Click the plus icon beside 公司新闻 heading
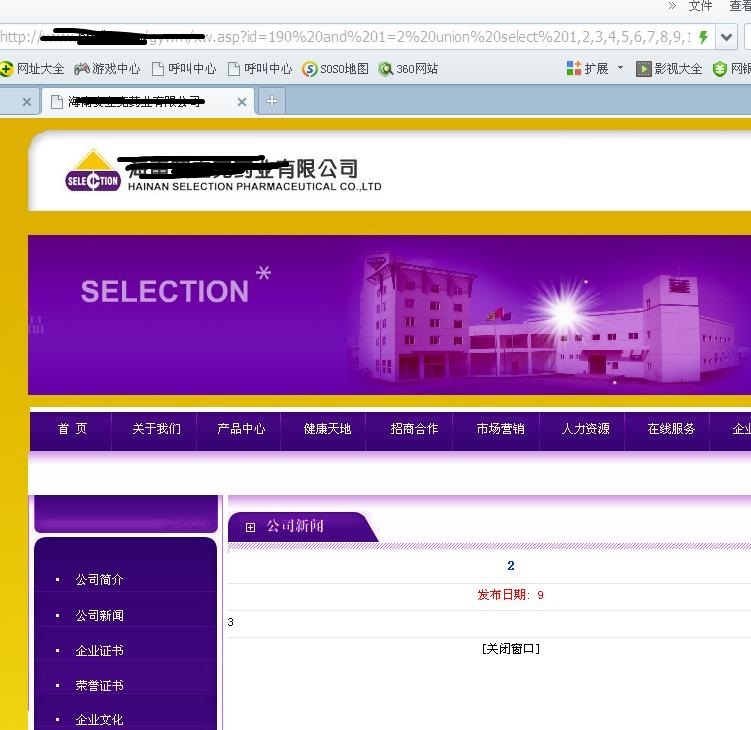Screen dimensions: 751x730 pos(250,527)
